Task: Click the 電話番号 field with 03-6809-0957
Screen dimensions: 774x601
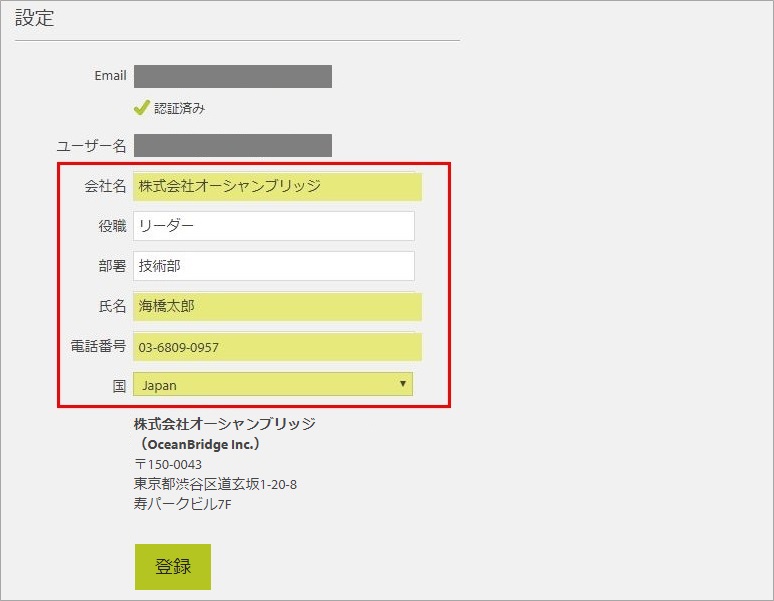Action: coord(277,346)
